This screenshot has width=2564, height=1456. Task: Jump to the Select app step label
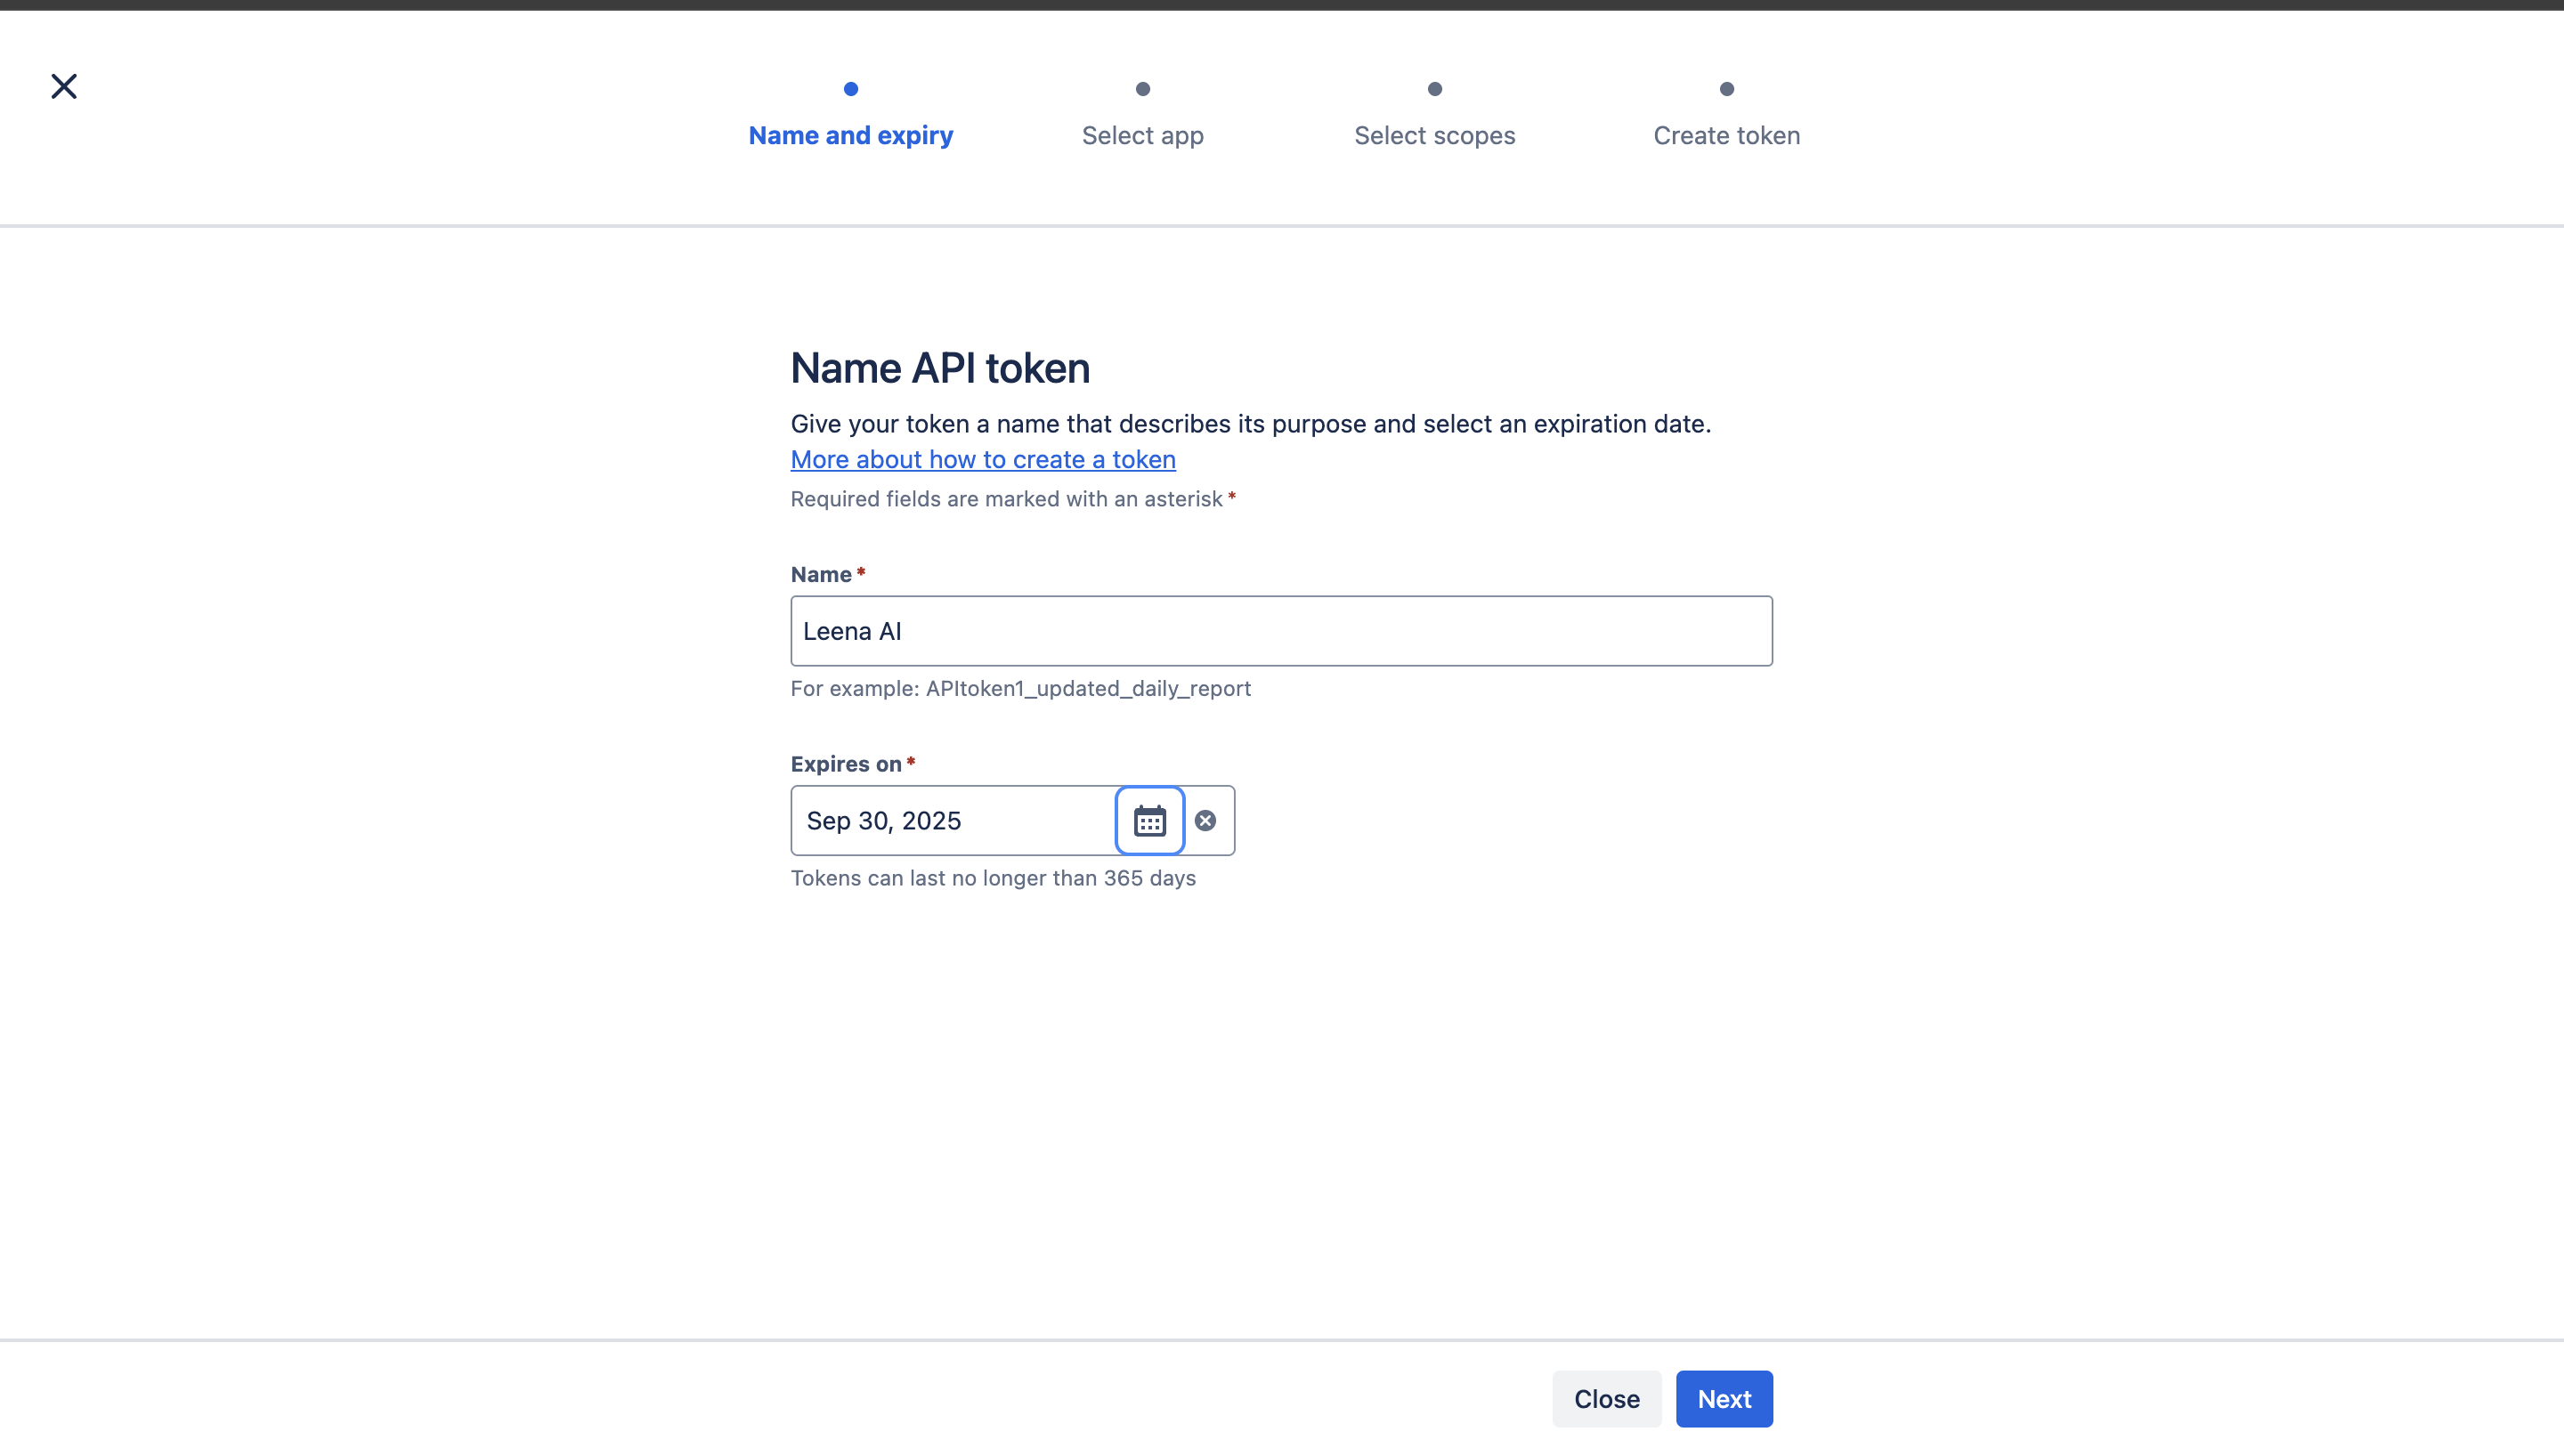[x=1143, y=135]
